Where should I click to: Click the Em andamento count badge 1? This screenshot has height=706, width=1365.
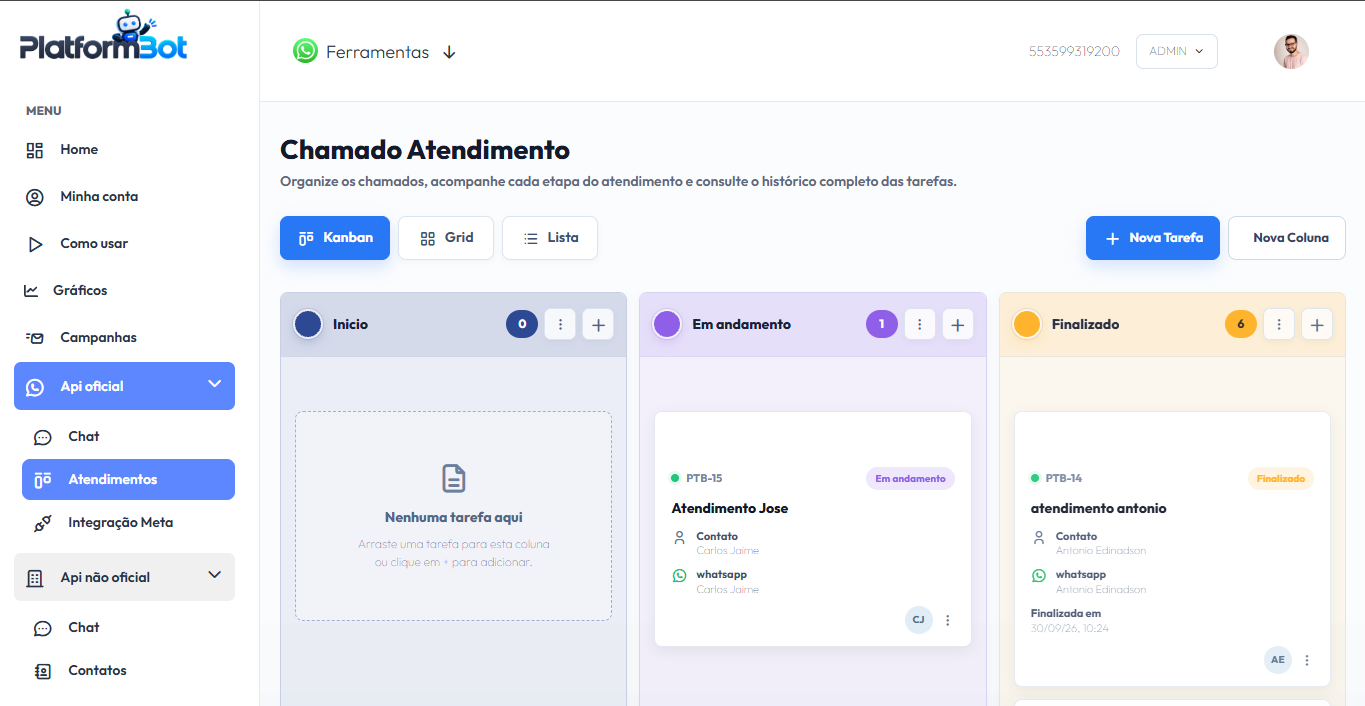882,324
